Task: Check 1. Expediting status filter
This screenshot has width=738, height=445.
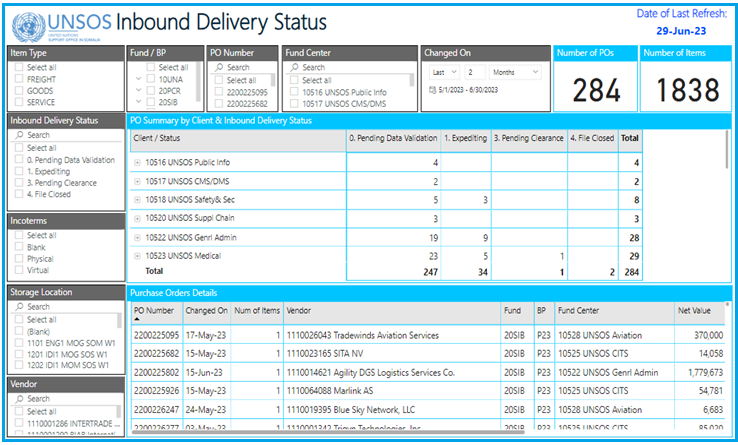Action: click(19, 171)
